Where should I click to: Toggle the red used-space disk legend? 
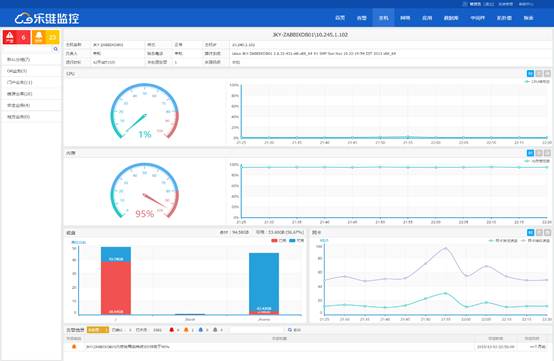pos(279,241)
